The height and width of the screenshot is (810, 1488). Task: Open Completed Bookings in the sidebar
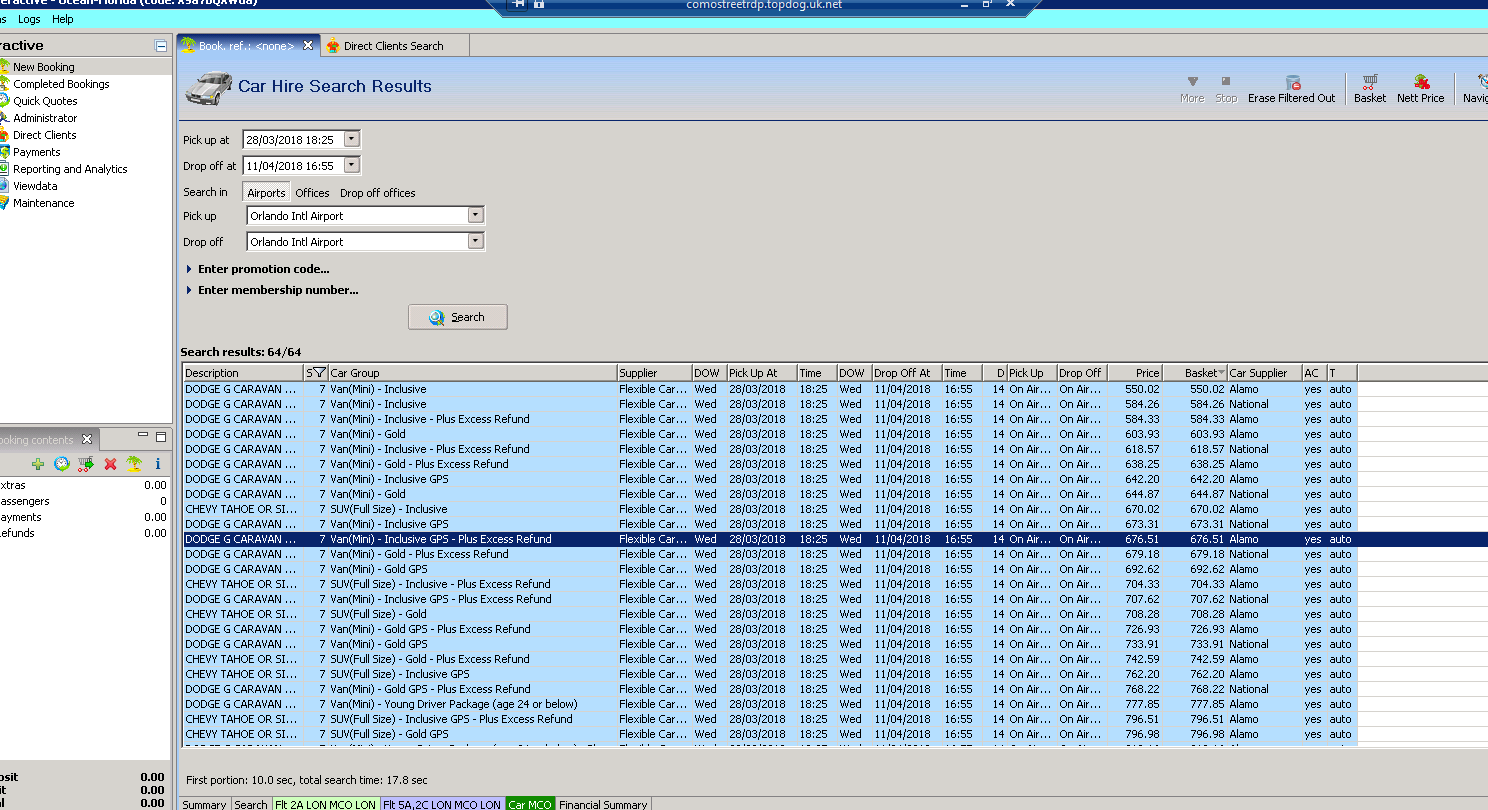point(61,84)
